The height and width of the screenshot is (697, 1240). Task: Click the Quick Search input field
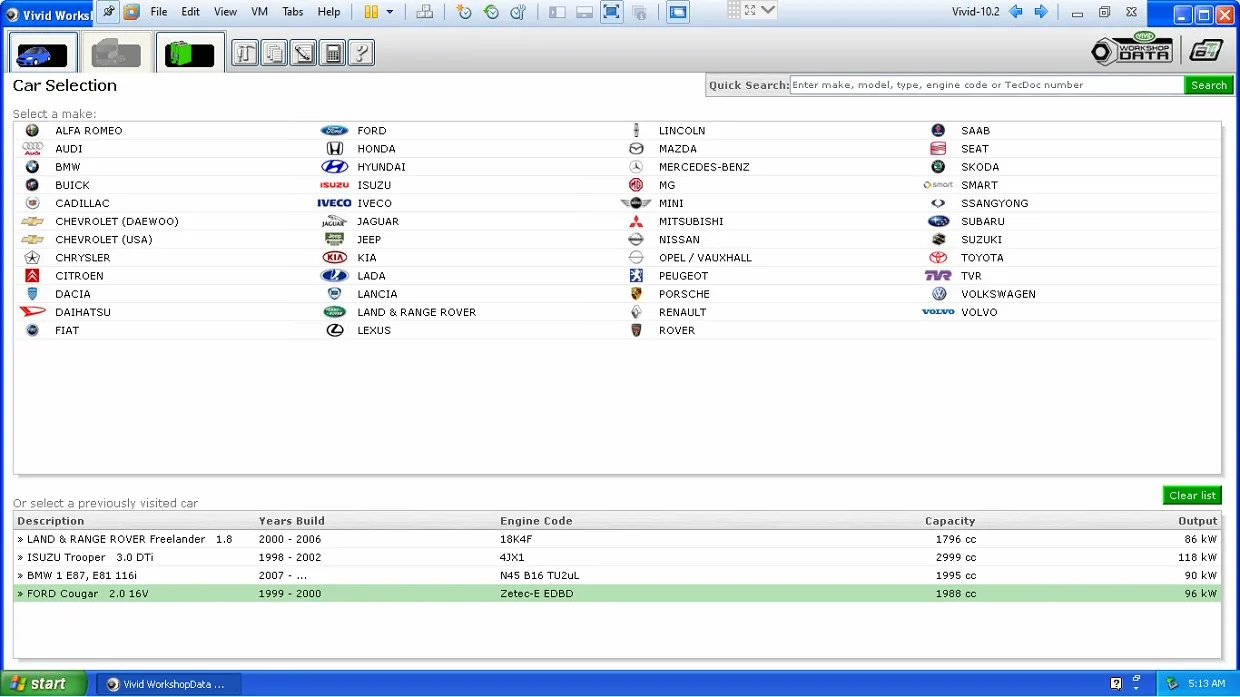(x=987, y=85)
